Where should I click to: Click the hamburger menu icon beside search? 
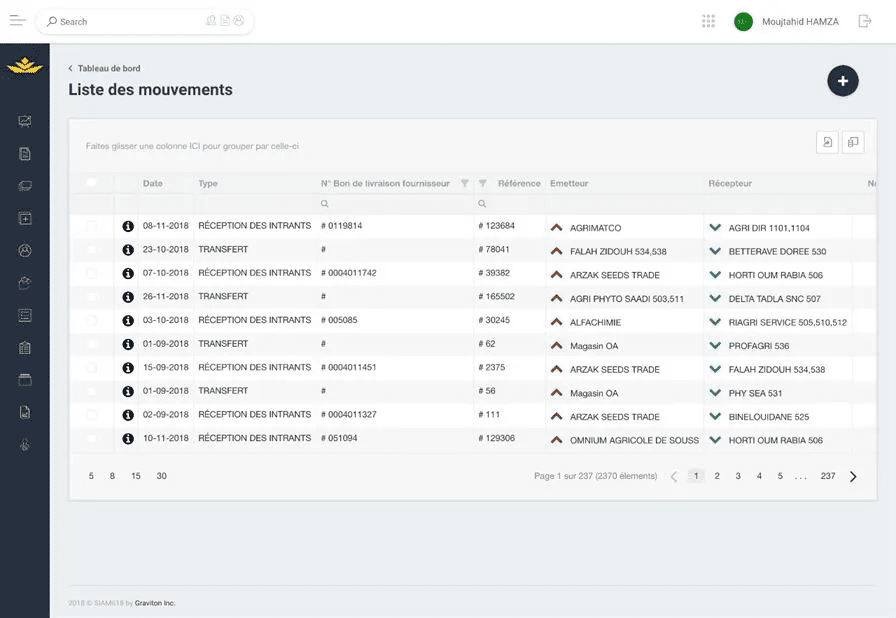pyautogui.click(x=17, y=21)
